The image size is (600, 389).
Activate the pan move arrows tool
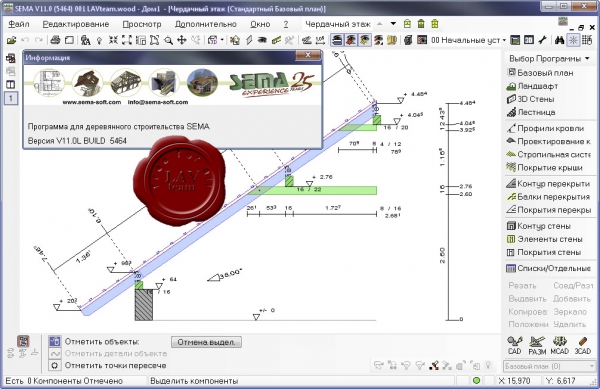click(x=182, y=40)
